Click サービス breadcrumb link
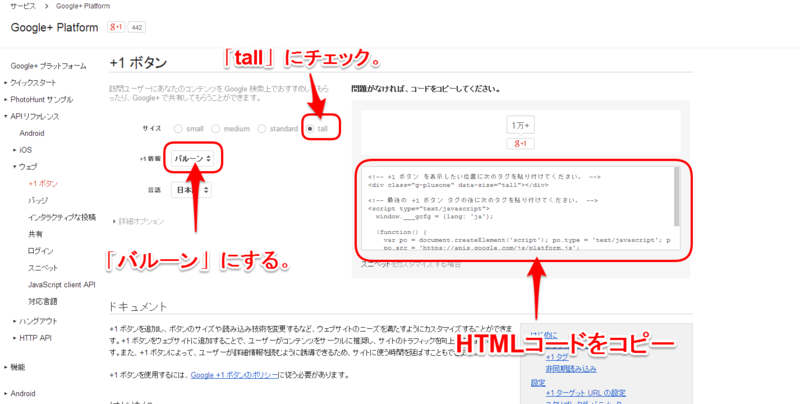The image size is (800, 404). click(x=23, y=6)
